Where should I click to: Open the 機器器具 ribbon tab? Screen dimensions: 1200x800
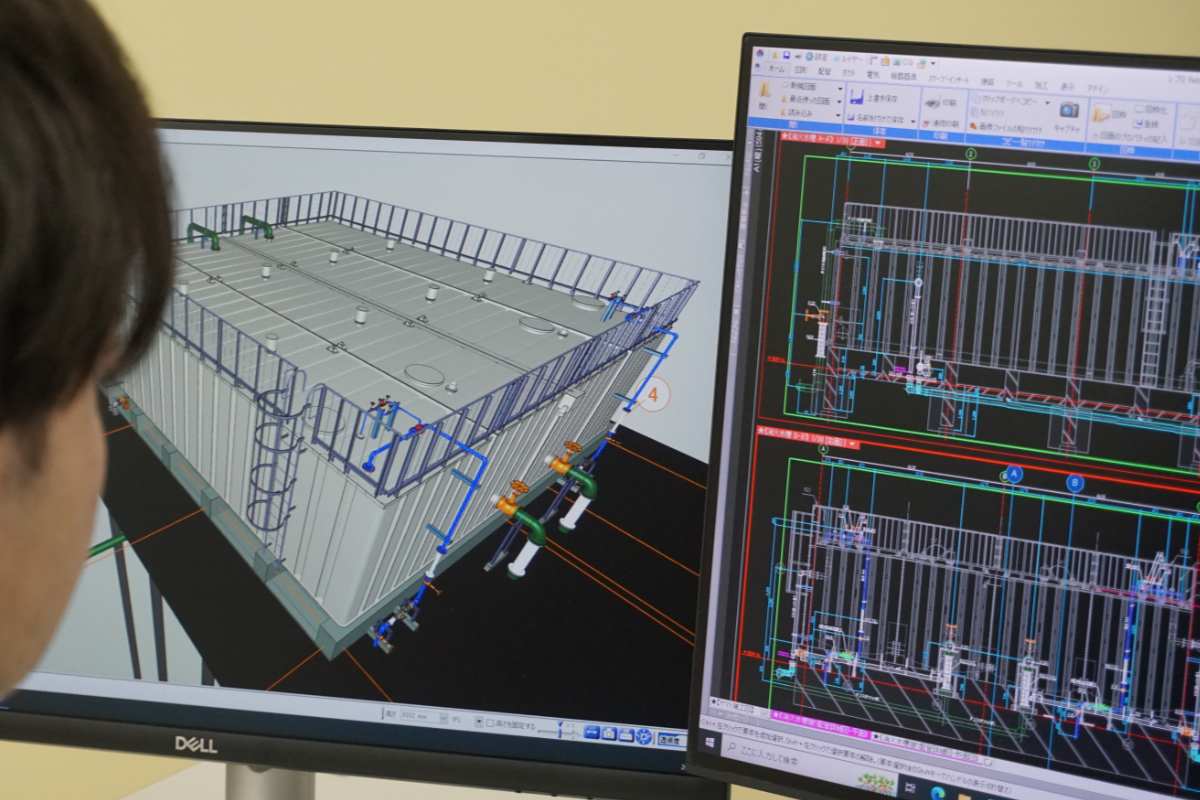point(903,76)
